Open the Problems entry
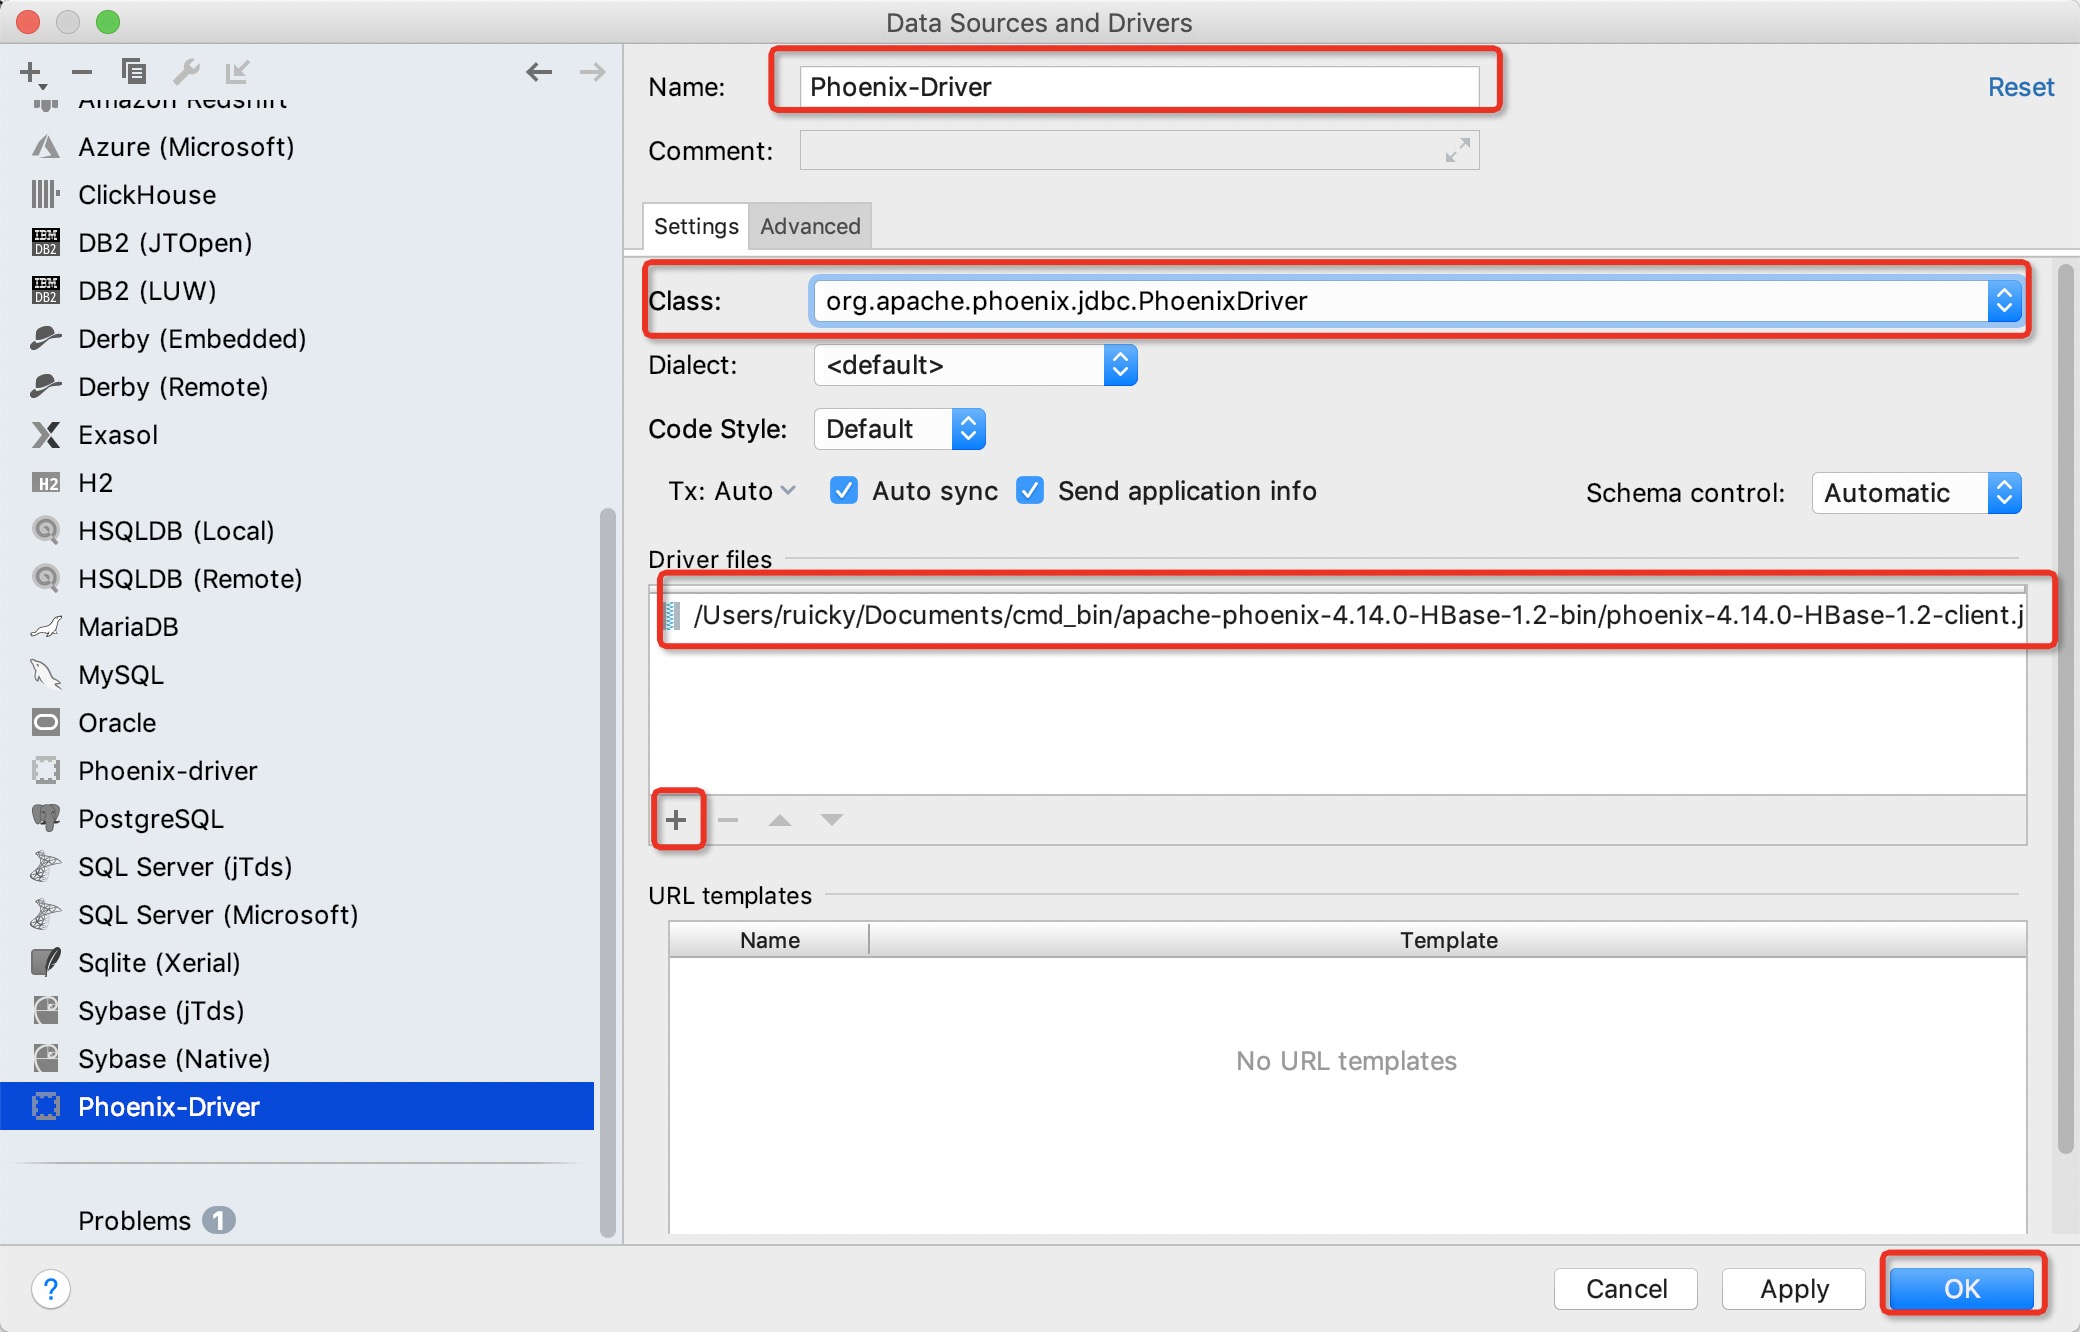 [x=155, y=1221]
